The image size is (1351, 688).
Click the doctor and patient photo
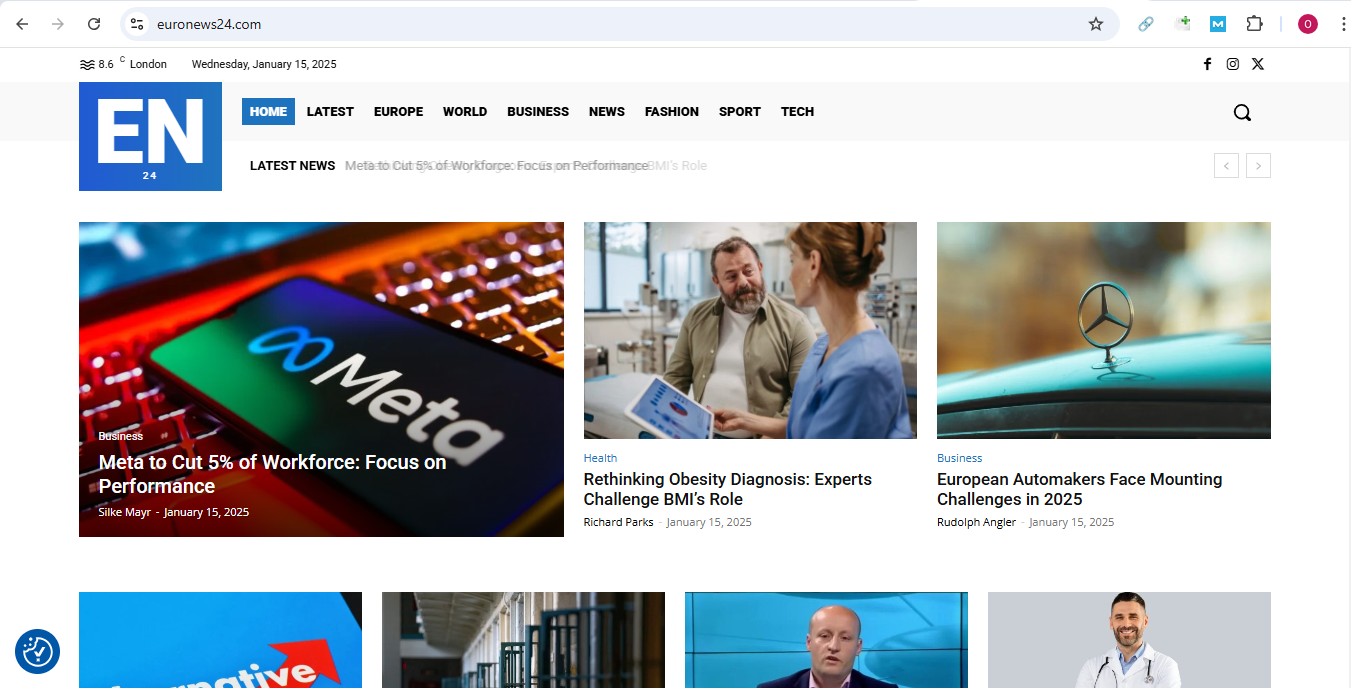[x=750, y=330]
